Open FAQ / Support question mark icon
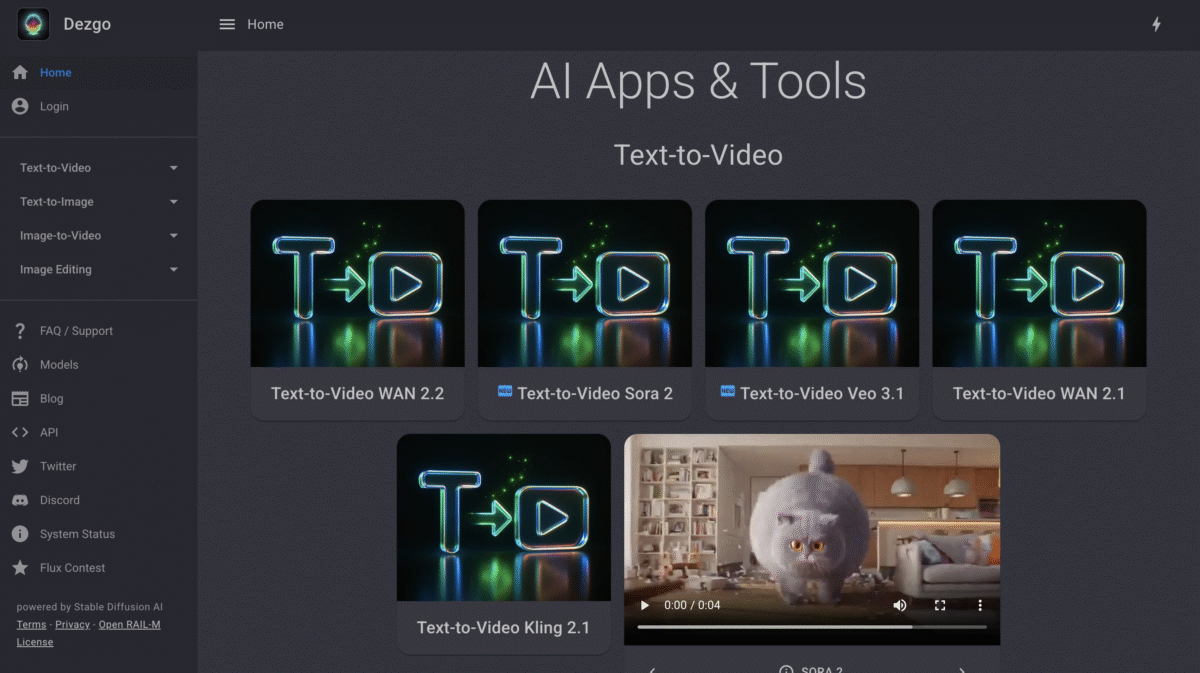This screenshot has height=673, width=1200. point(20,331)
